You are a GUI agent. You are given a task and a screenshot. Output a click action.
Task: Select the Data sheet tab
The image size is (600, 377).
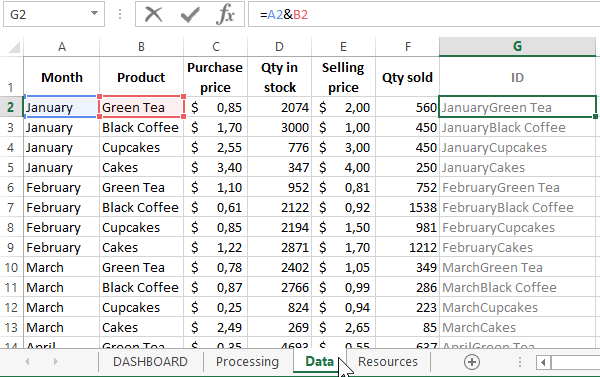(320, 362)
